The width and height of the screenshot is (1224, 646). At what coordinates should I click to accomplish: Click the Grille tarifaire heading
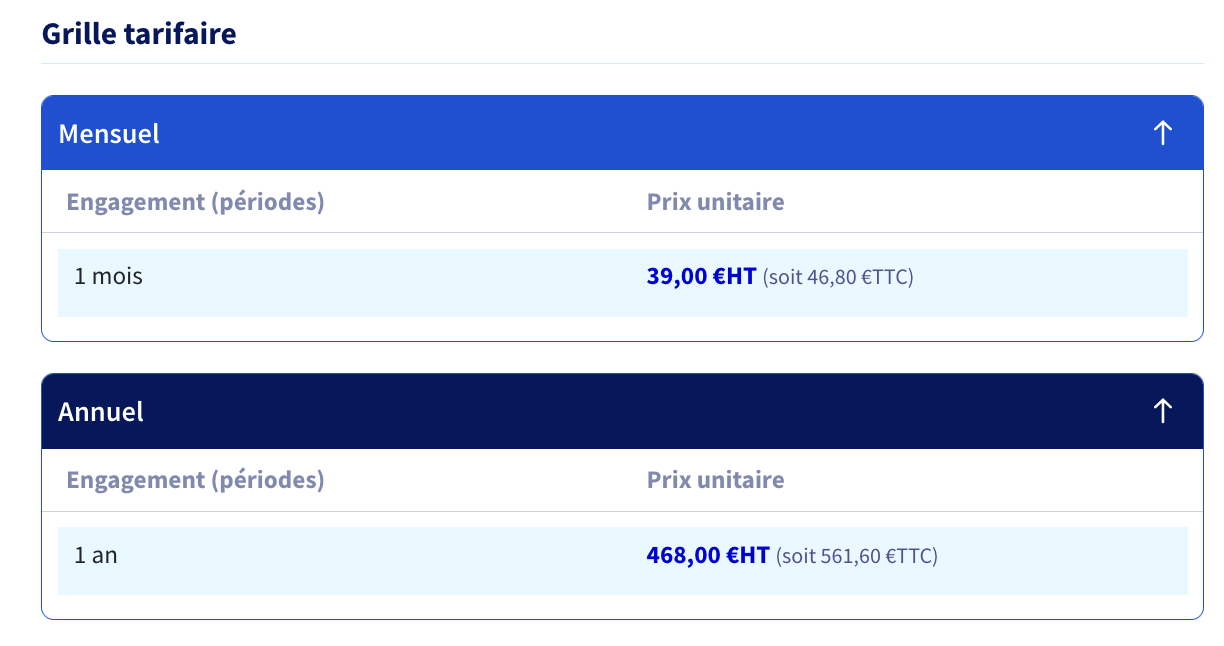pos(139,33)
